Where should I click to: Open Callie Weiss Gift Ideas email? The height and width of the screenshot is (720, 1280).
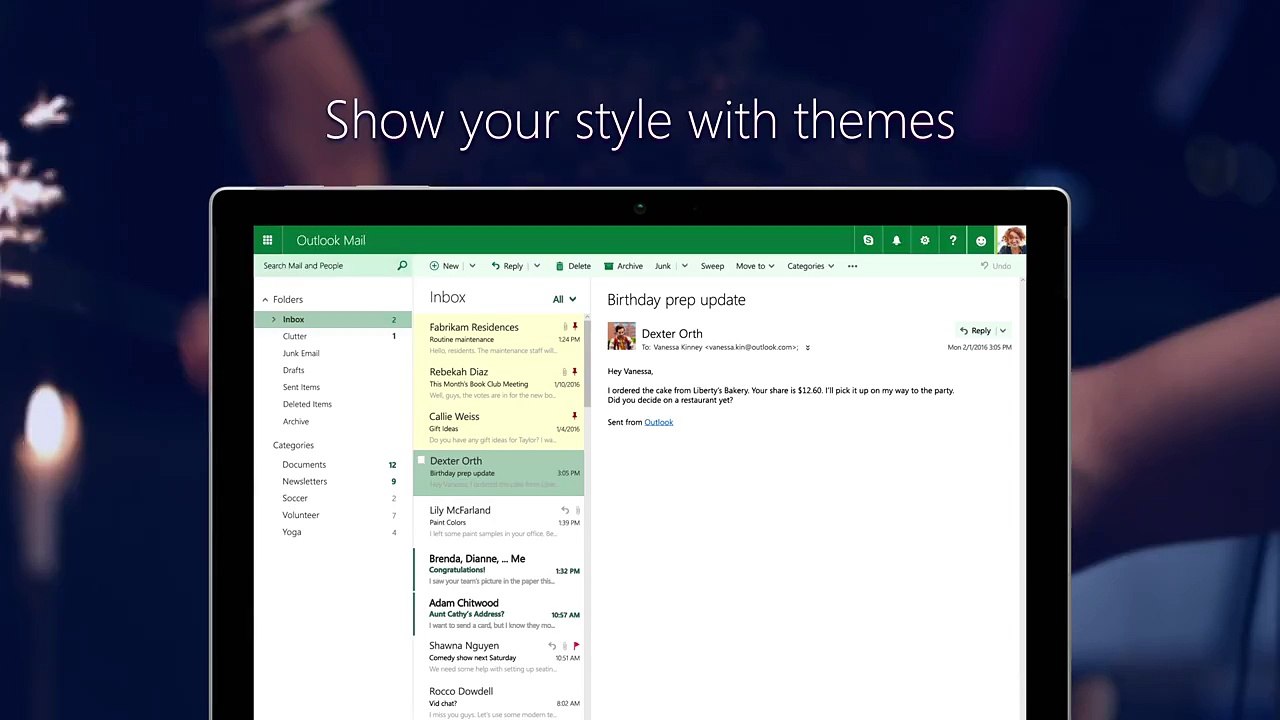499,428
